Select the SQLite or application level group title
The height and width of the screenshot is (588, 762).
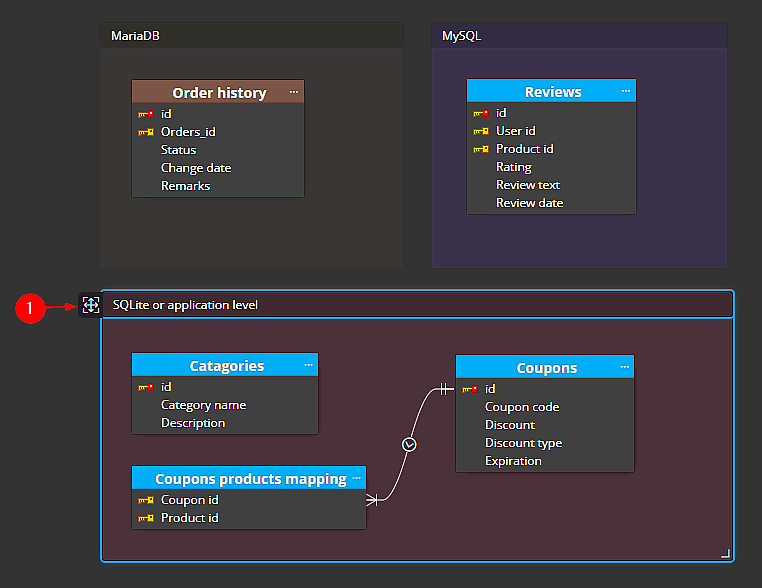[x=185, y=305]
